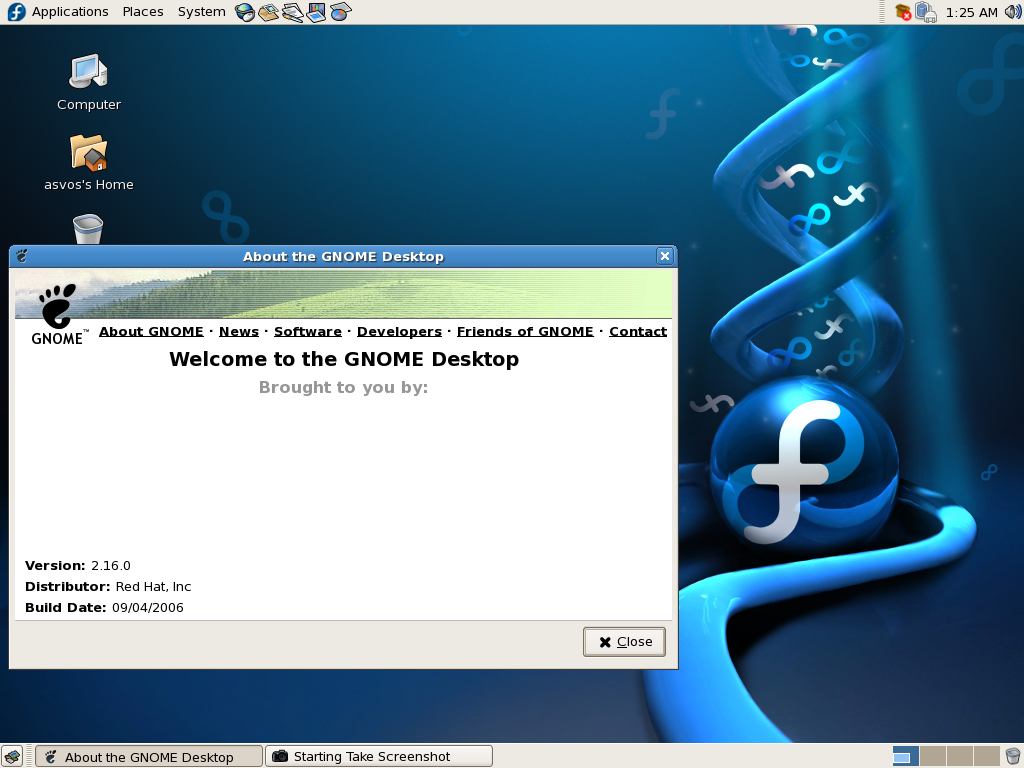Launch the presentation app panel icon
This screenshot has height=768, width=1024.
pos(316,12)
